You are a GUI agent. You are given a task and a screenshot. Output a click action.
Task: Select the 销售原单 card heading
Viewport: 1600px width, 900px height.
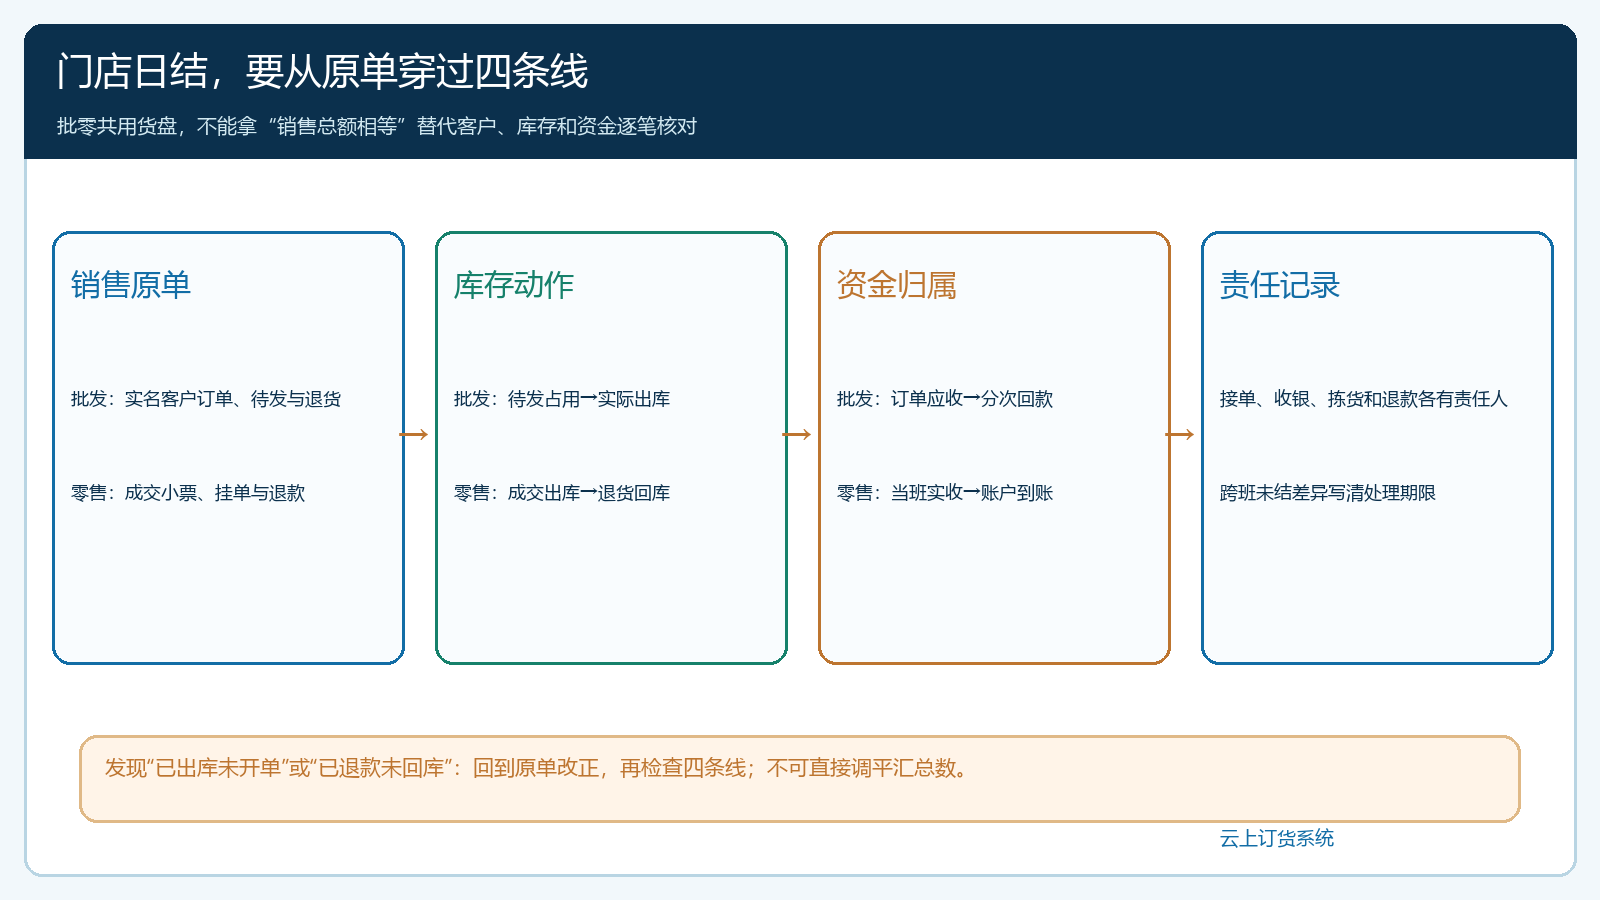pyautogui.click(x=130, y=285)
